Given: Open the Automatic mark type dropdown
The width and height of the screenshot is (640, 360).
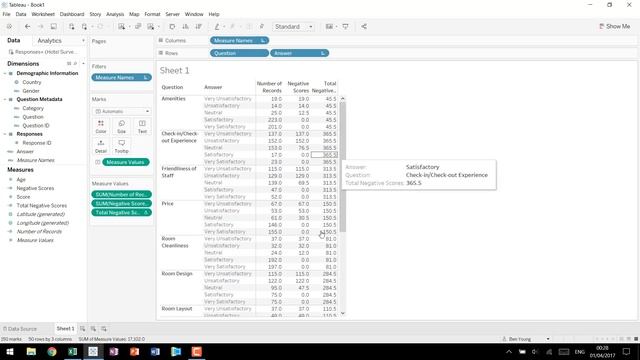Looking at the screenshot, I should 121,111.
